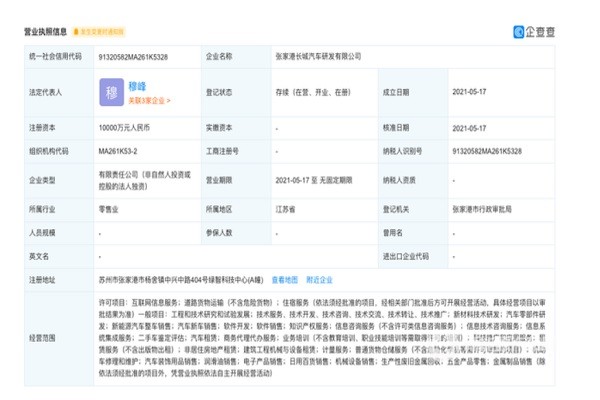600x400 pixels.
Task: Click the 曾用名 label cell
Action: coord(413,233)
